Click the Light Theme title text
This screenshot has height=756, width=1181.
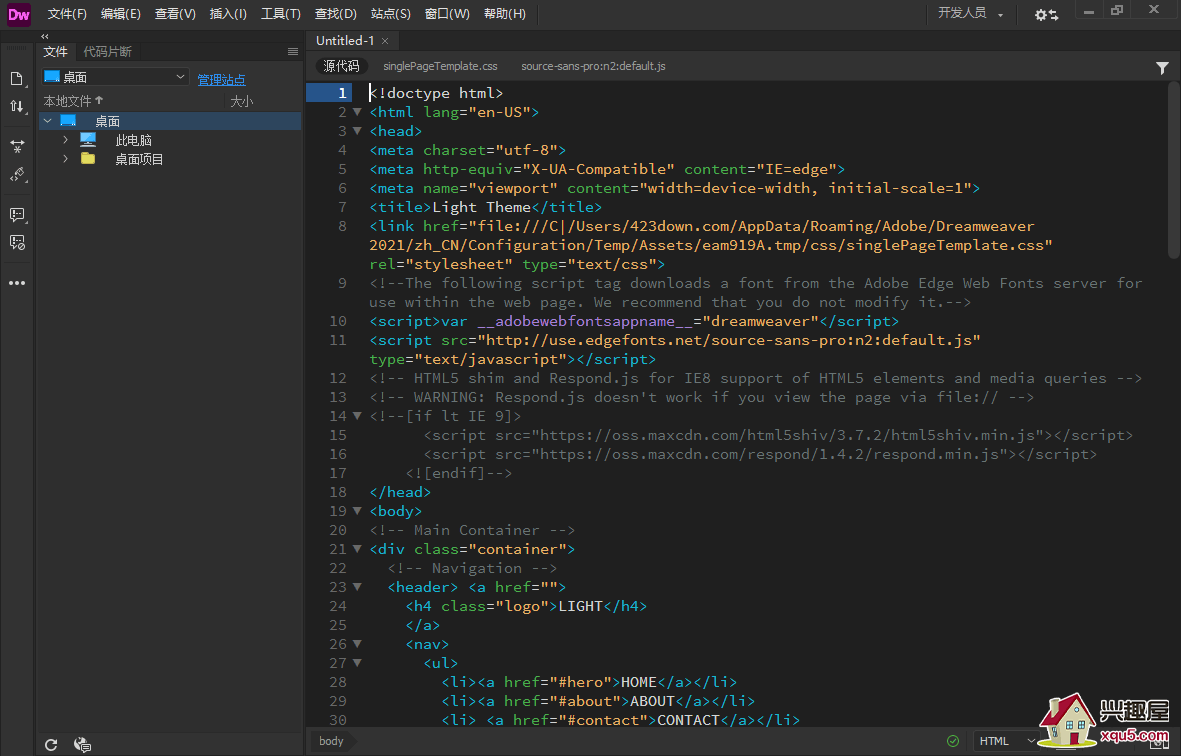point(481,207)
